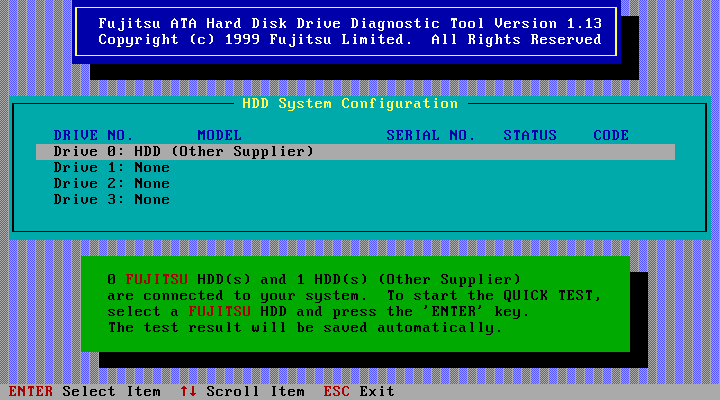Click the HDD System Configuration panel title
Viewport: 720px width, 400px height.
pos(350,104)
